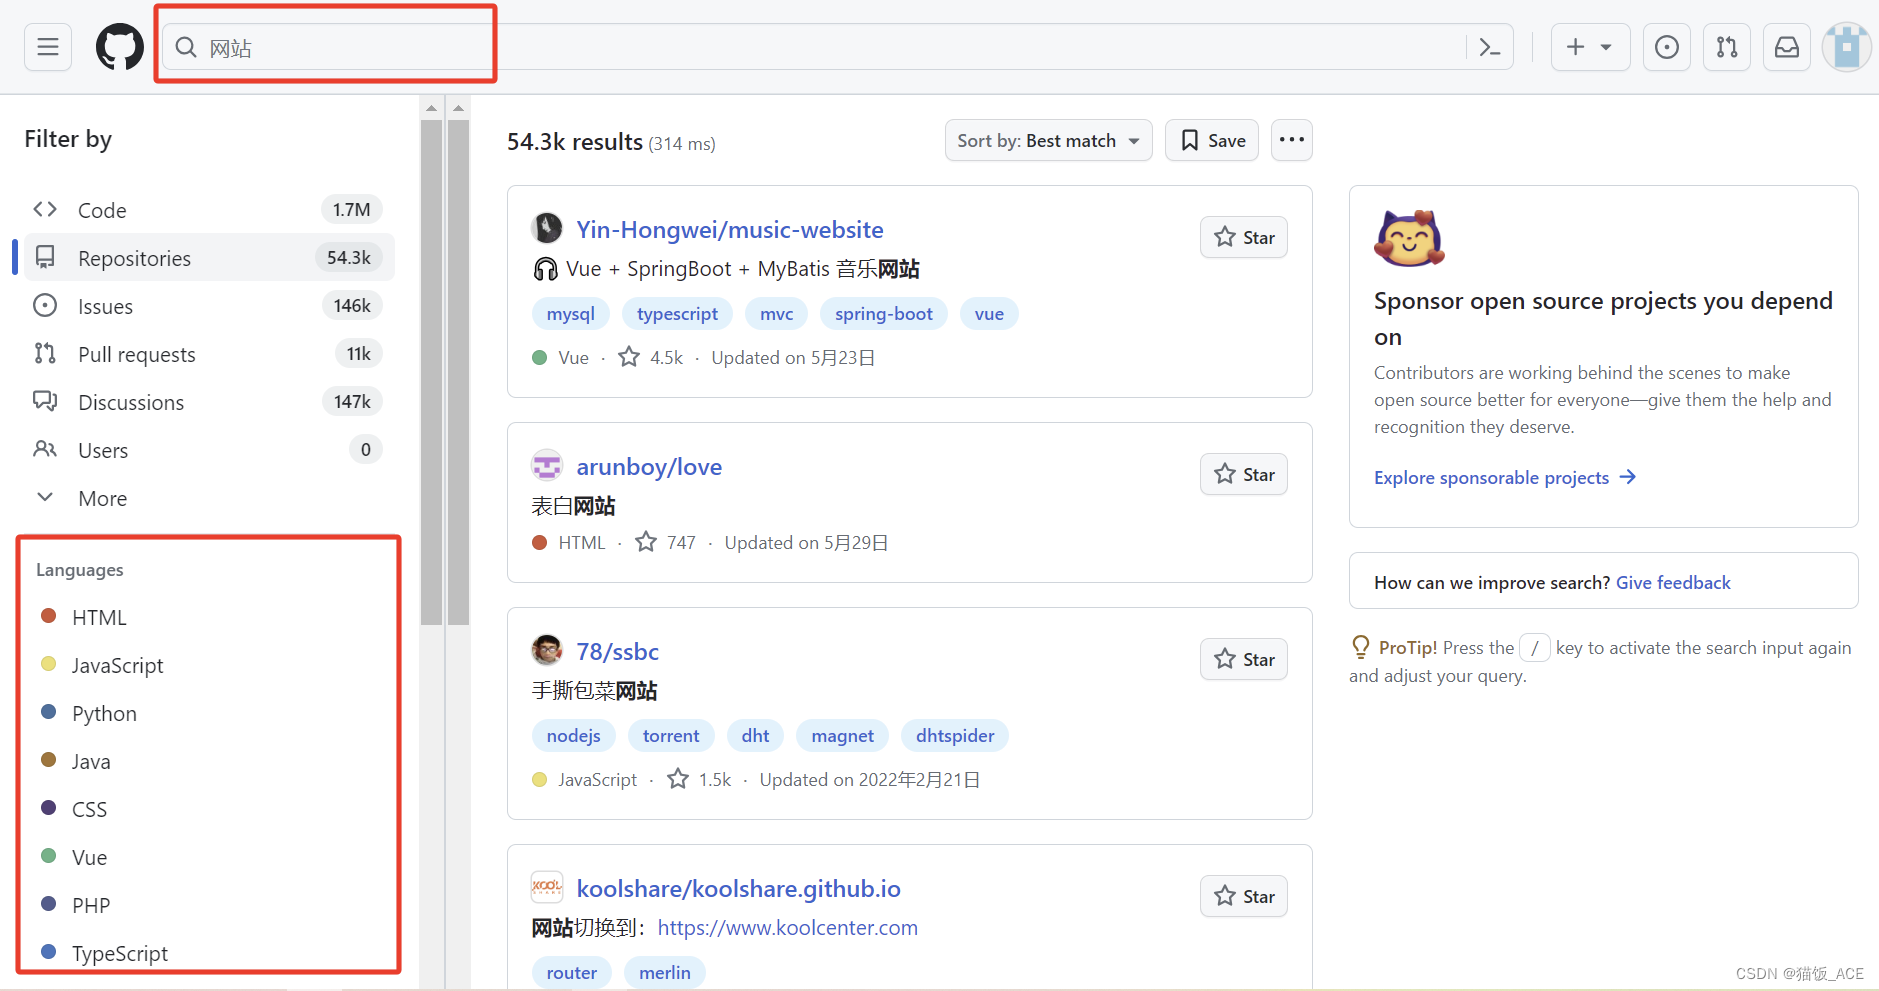Open the Issues icon in header

click(1667, 47)
